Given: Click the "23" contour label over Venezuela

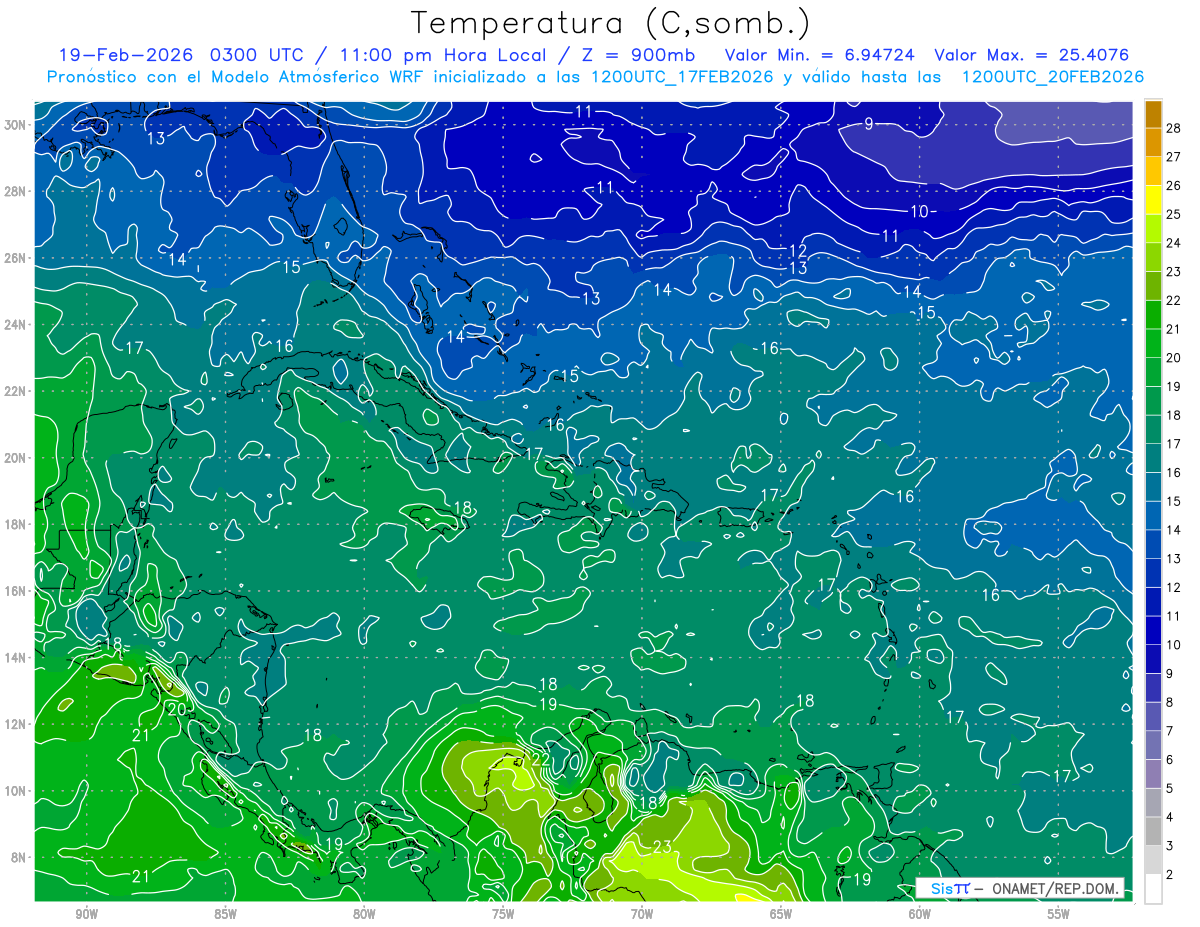Looking at the screenshot, I should tap(662, 847).
